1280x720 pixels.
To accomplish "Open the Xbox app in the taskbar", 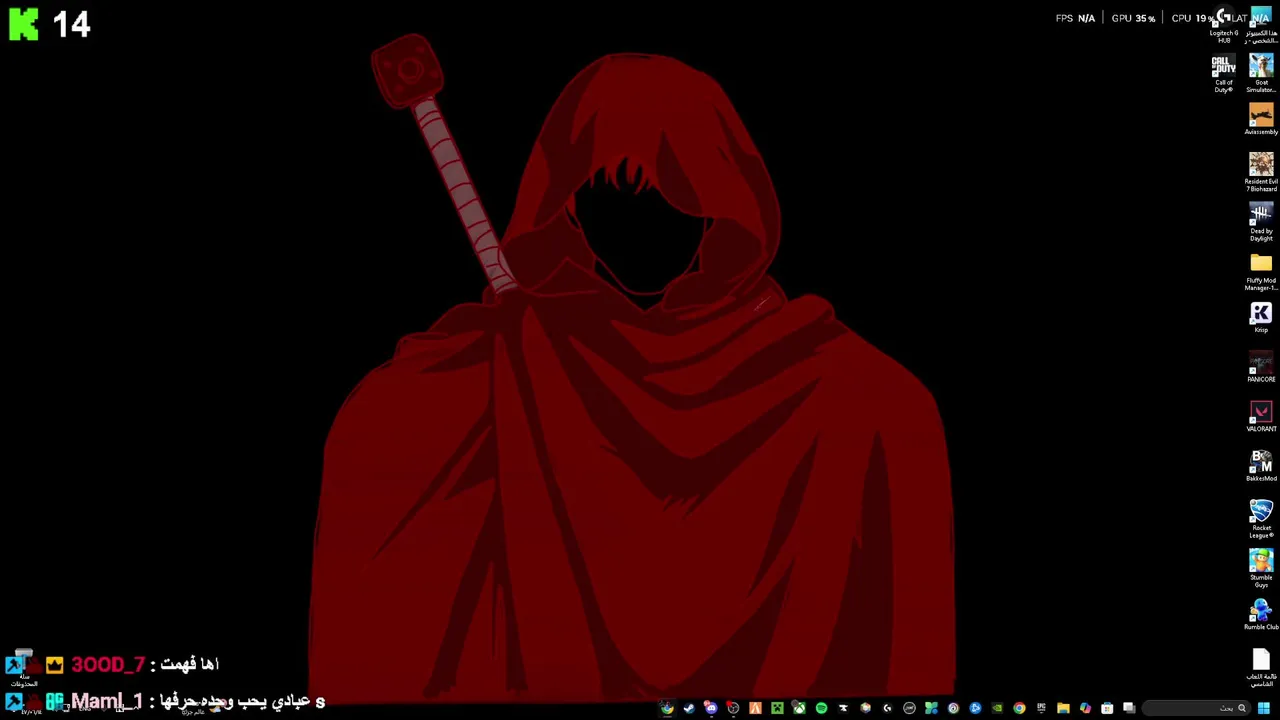I will coord(799,708).
